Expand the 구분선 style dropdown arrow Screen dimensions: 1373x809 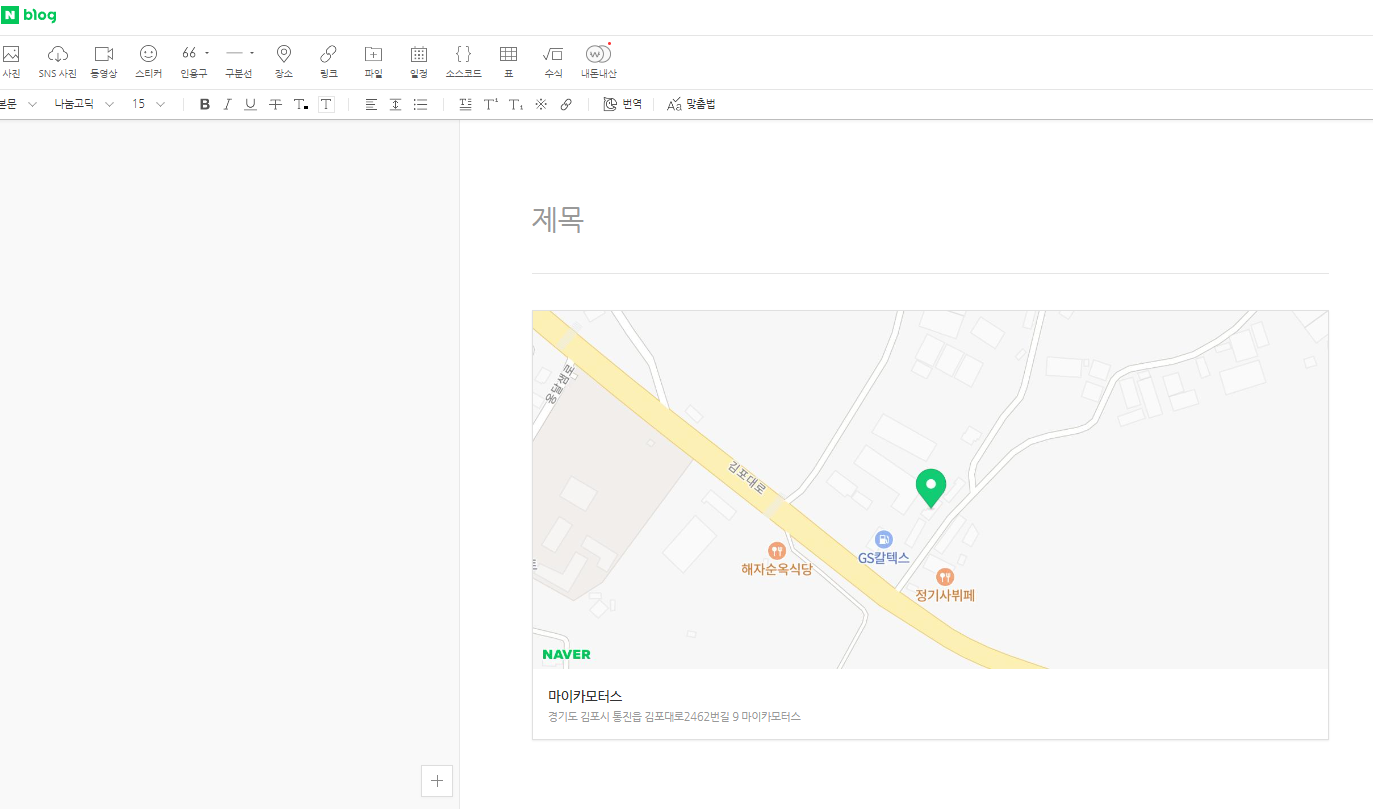[252, 53]
